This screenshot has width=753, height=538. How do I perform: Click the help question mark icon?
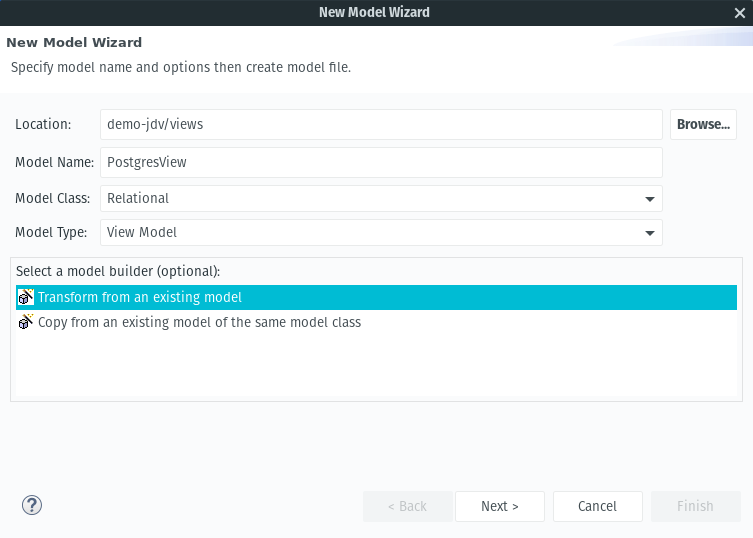(32, 505)
